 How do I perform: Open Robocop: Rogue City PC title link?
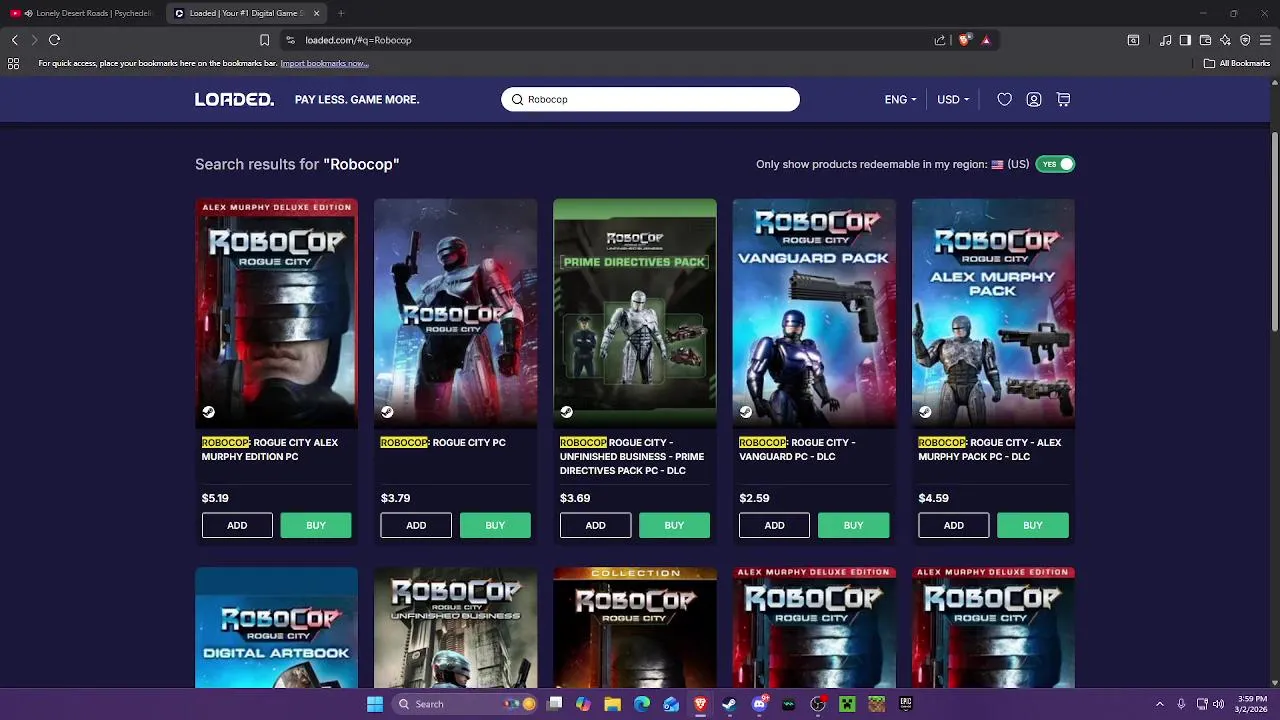pos(443,442)
